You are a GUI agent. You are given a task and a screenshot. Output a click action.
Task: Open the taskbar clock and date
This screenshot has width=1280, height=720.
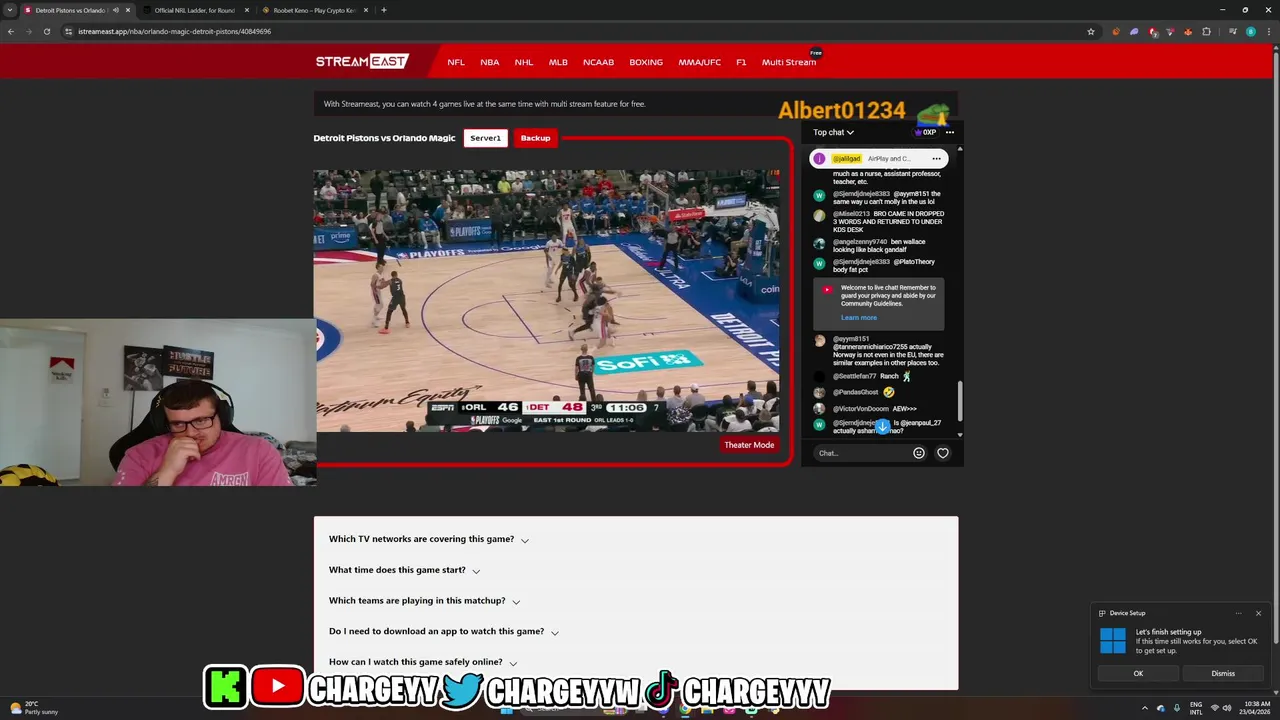pyautogui.click(x=1257, y=707)
